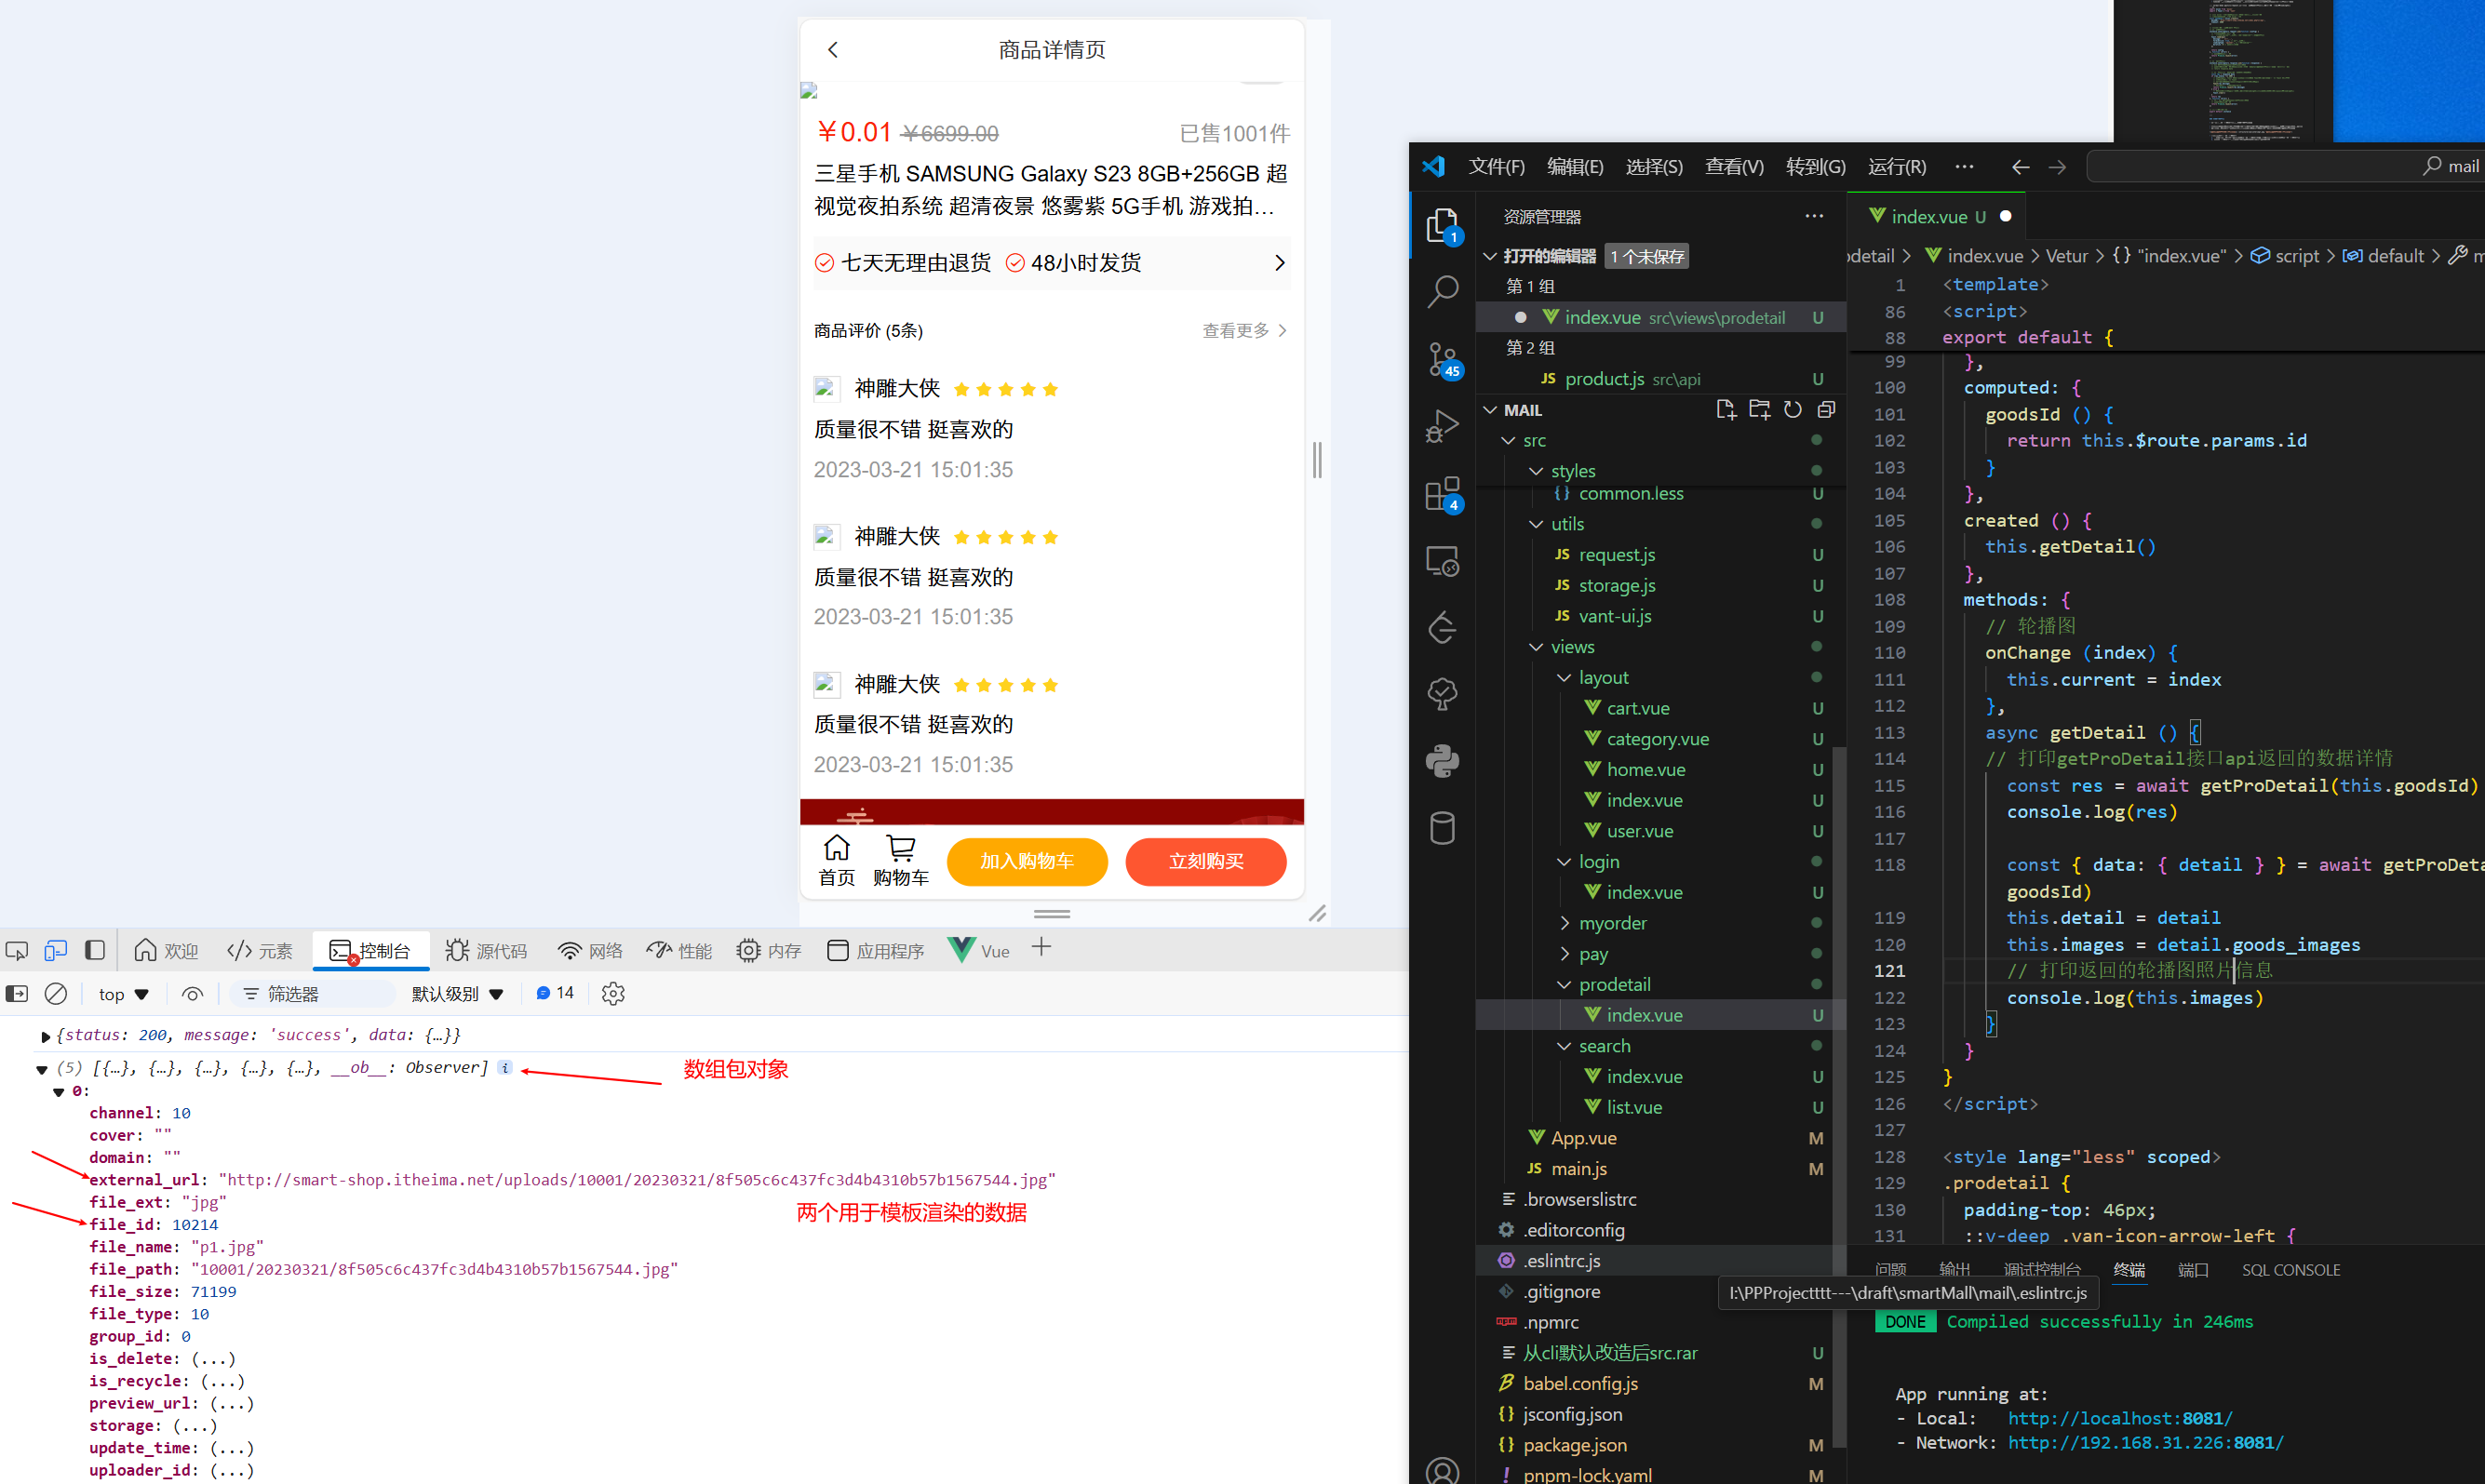
Task: Open localhost:8081 link in terminal
Action: tap(2119, 1418)
